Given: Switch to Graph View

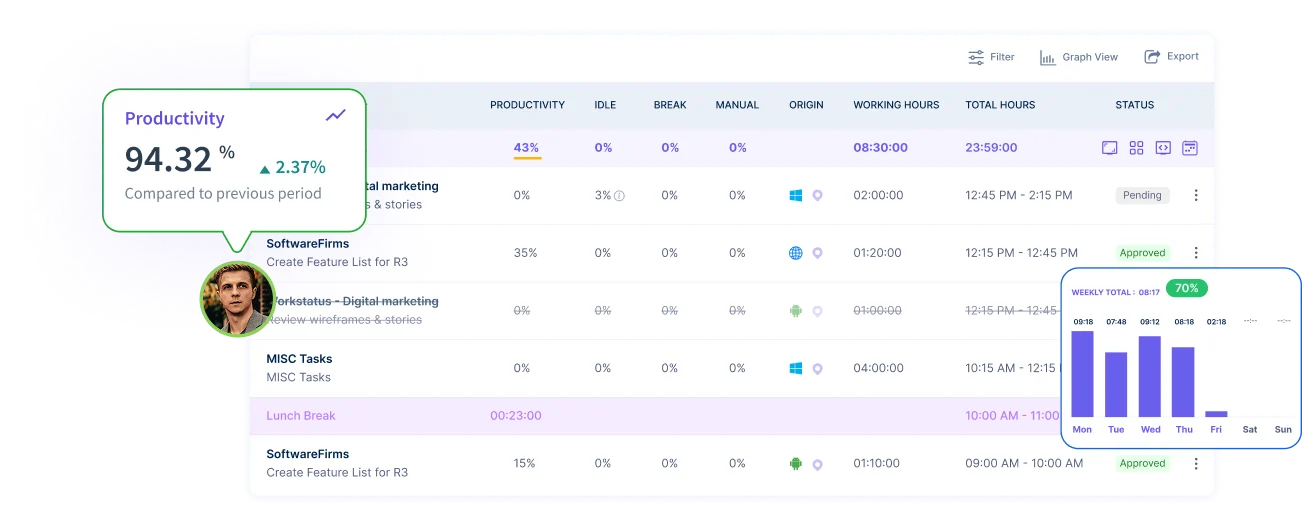Looking at the screenshot, I should pos(1079,57).
